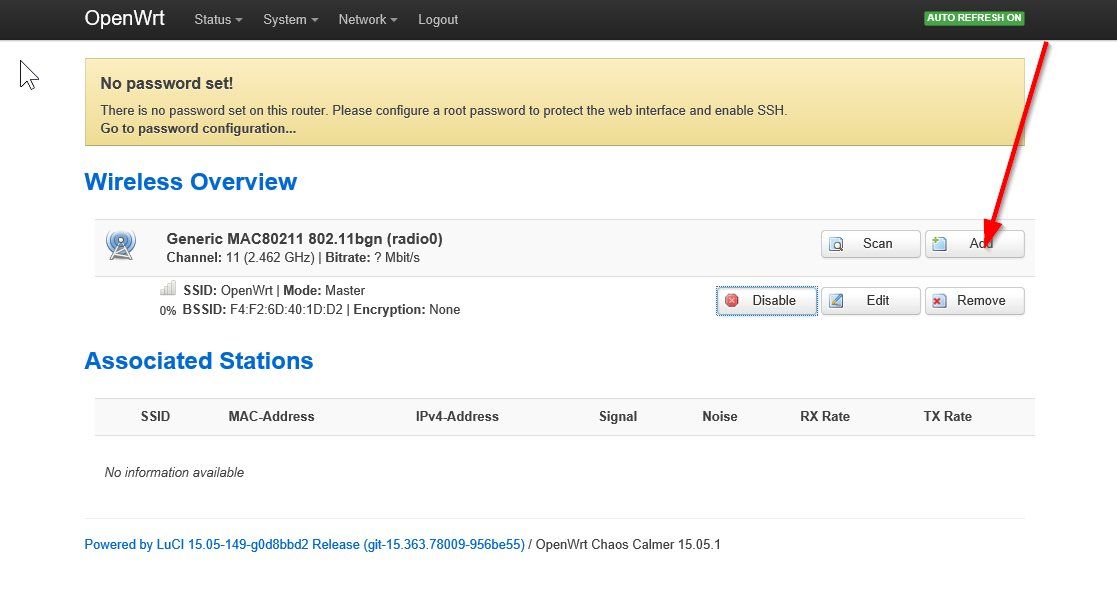Click the Associated Stations heading
Viewport: 1117px width, 607px height.
(199, 360)
